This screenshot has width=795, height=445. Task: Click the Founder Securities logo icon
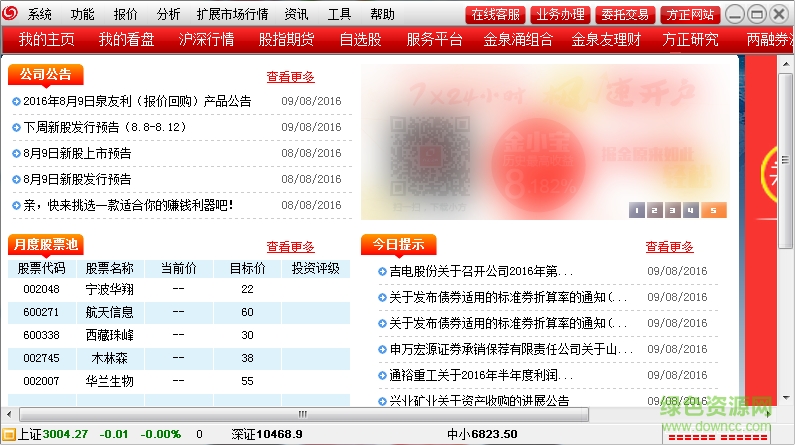pyautogui.click(x=9, y=13)
